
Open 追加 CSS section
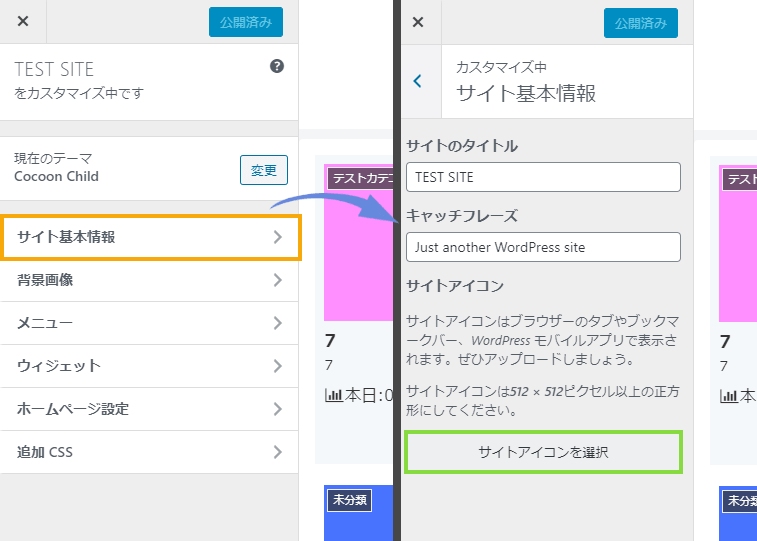pyautogui.click(x=149, y=452)
